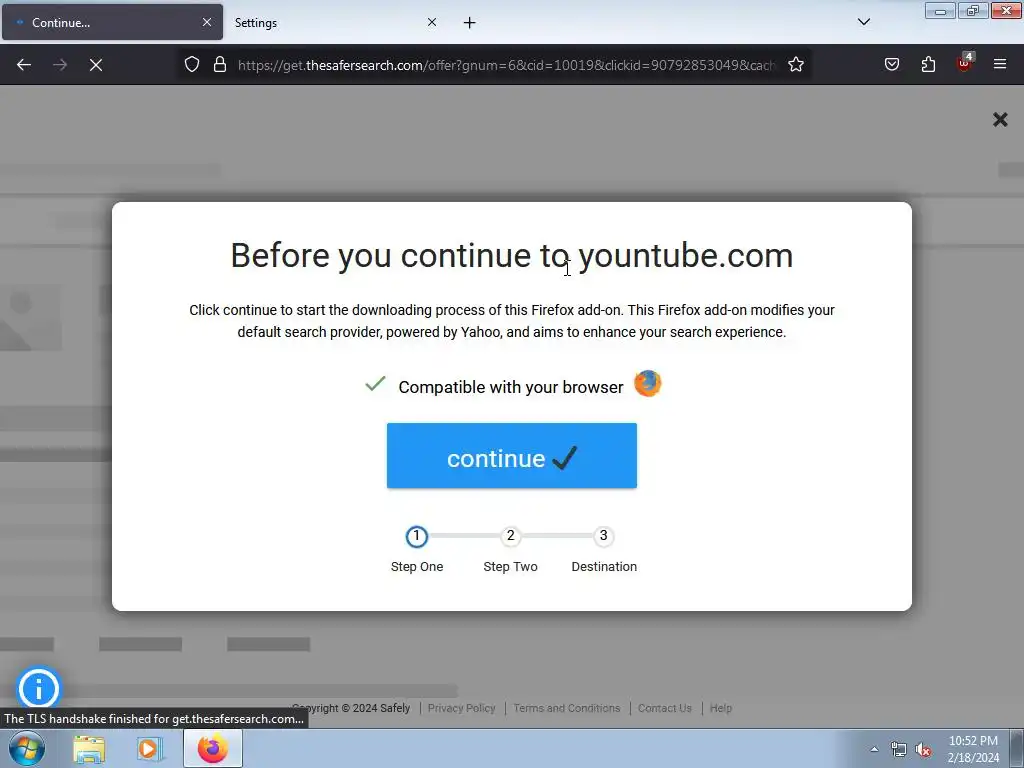Open the Firefox hamburger menu
The image size is (1024, 768).
pos(1000,65)
